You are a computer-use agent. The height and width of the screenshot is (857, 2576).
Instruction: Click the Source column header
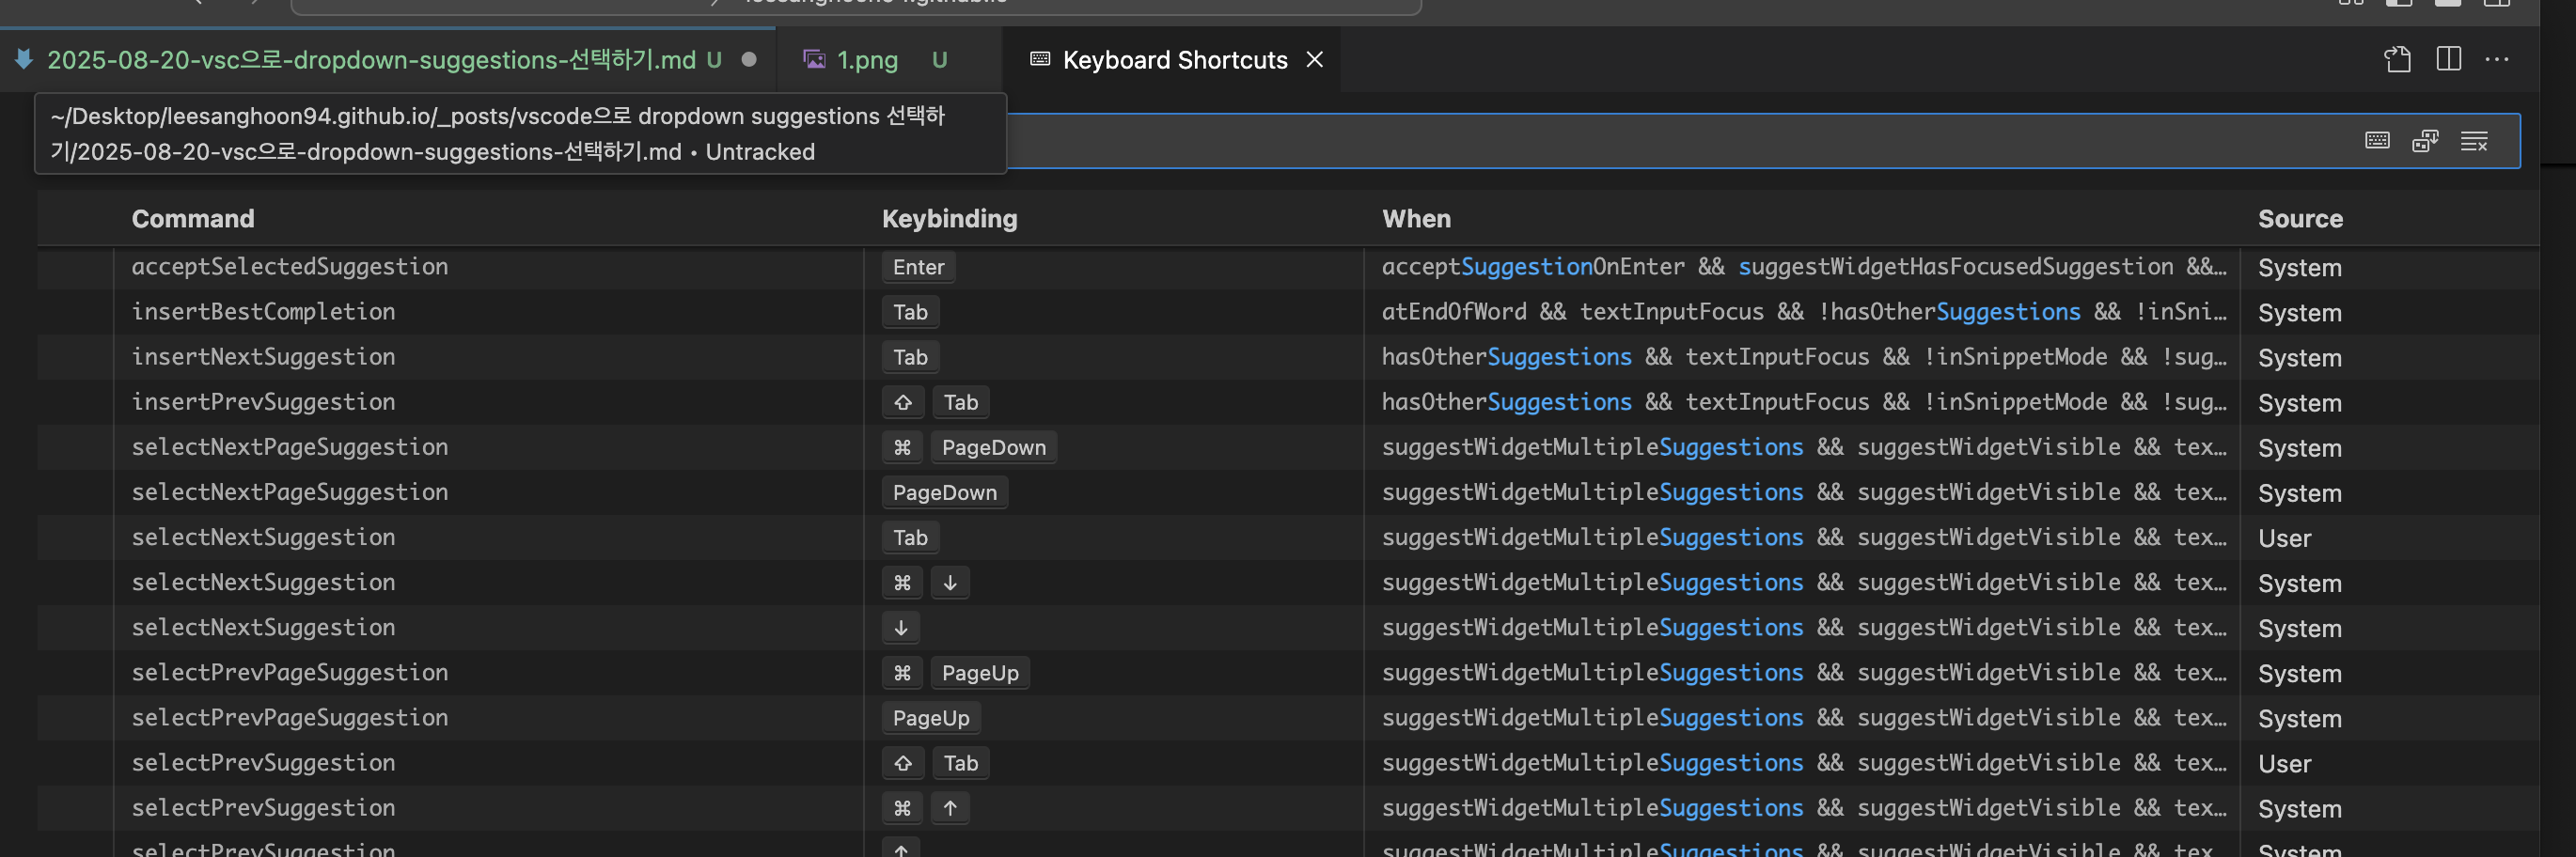point(2300,219)
